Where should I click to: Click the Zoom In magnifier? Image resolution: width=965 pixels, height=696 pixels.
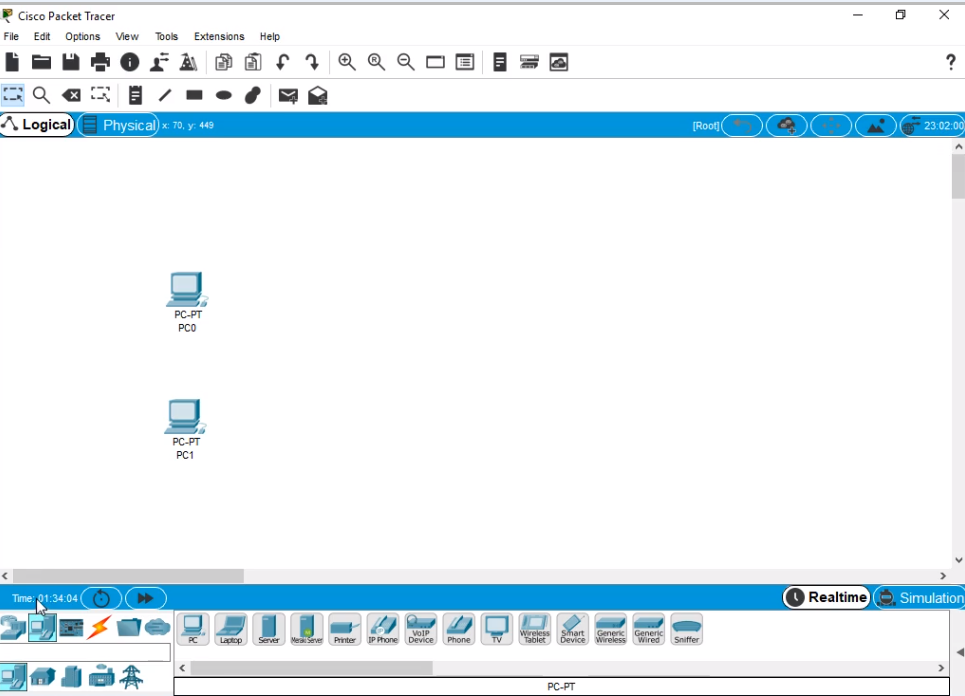tap(347, 62)
